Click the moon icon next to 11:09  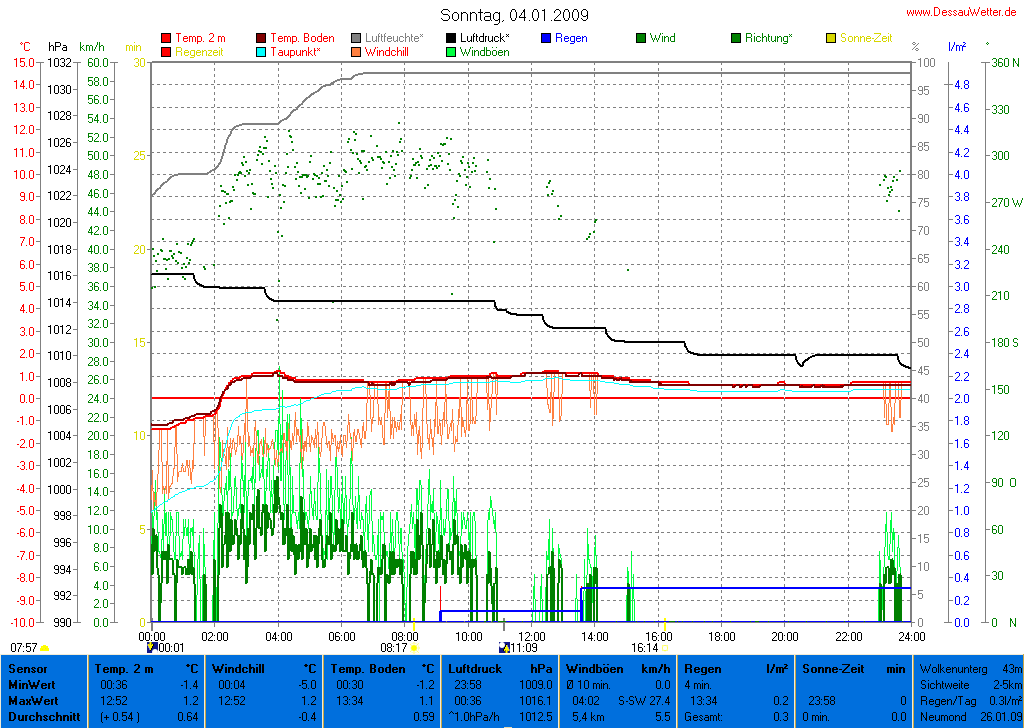tap(504, 648)
